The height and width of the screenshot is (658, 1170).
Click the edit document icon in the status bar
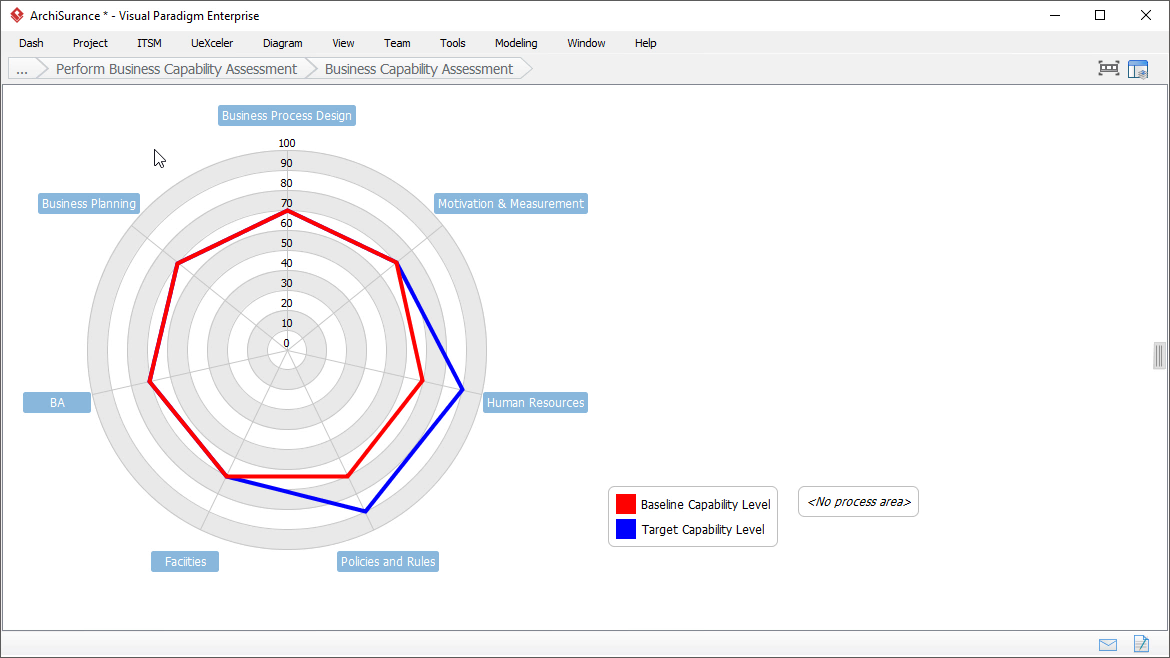[1141, 644]
